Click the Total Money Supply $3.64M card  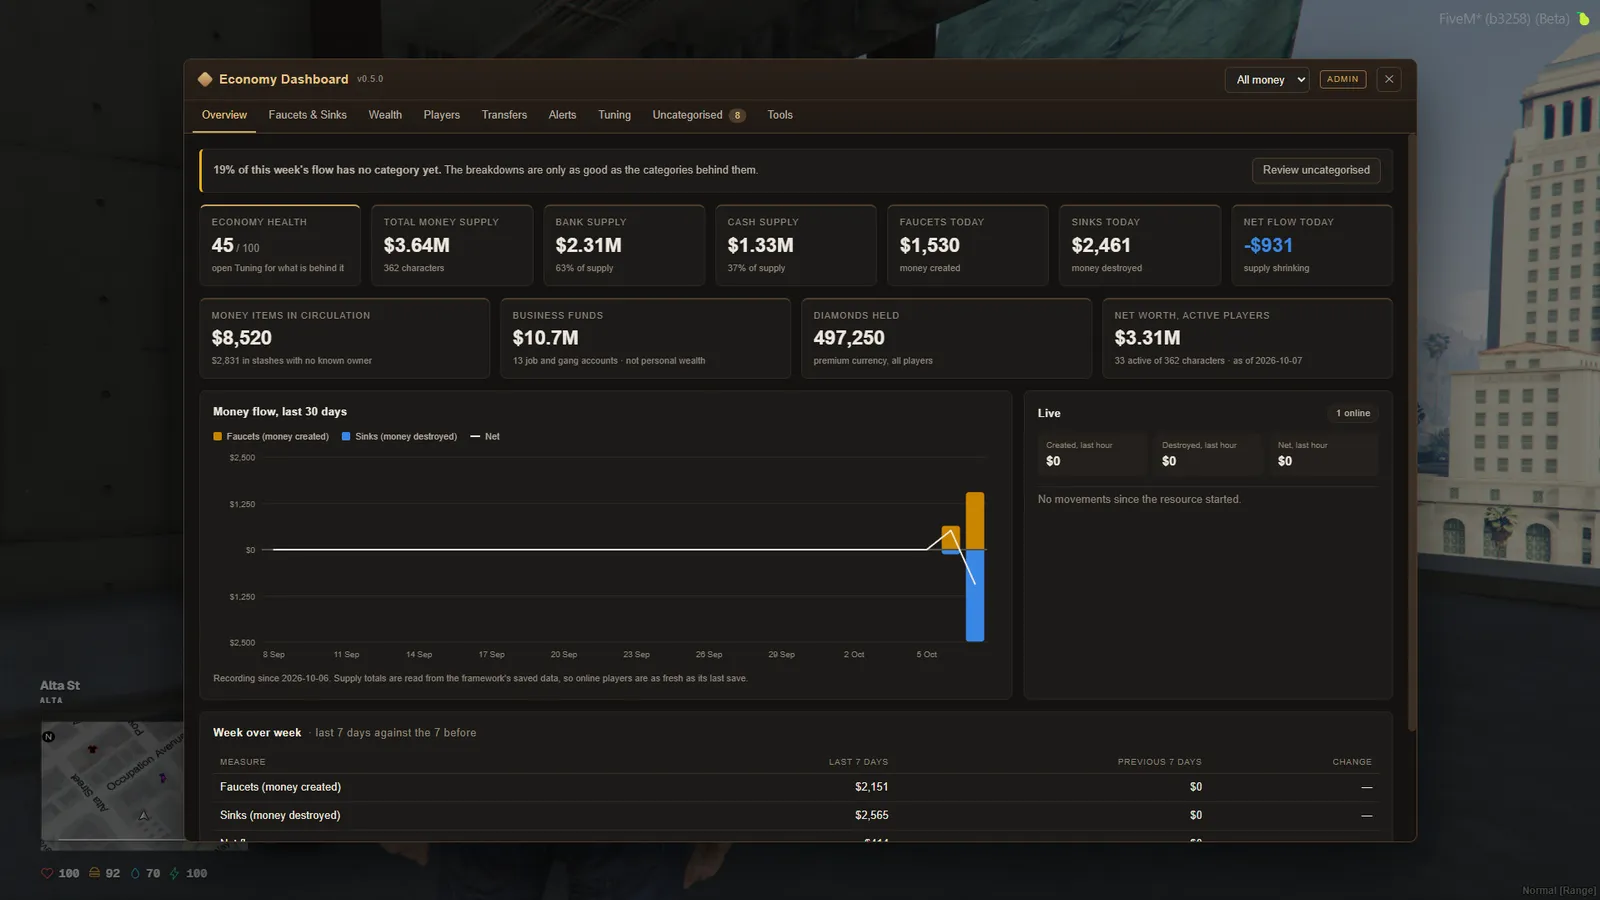(x=452, y=245)
